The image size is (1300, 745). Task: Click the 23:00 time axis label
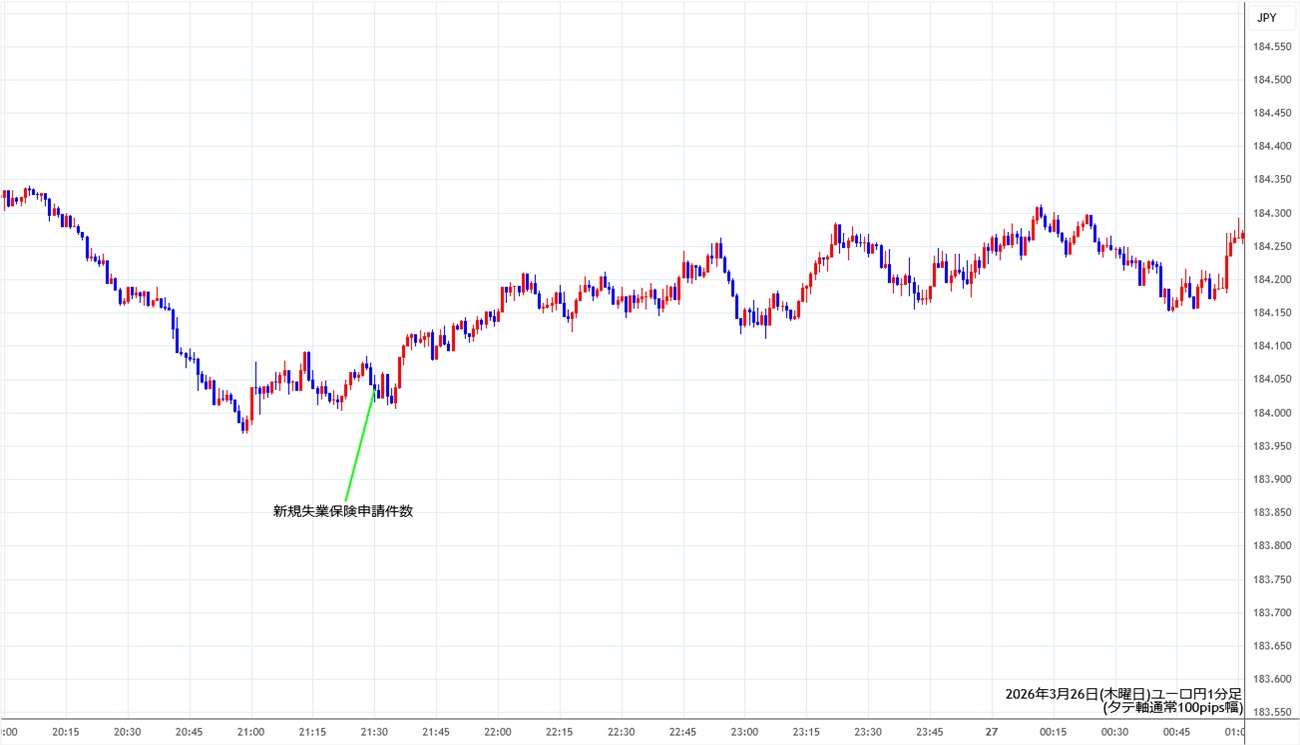pyautogui.click(x=744, y=732)
